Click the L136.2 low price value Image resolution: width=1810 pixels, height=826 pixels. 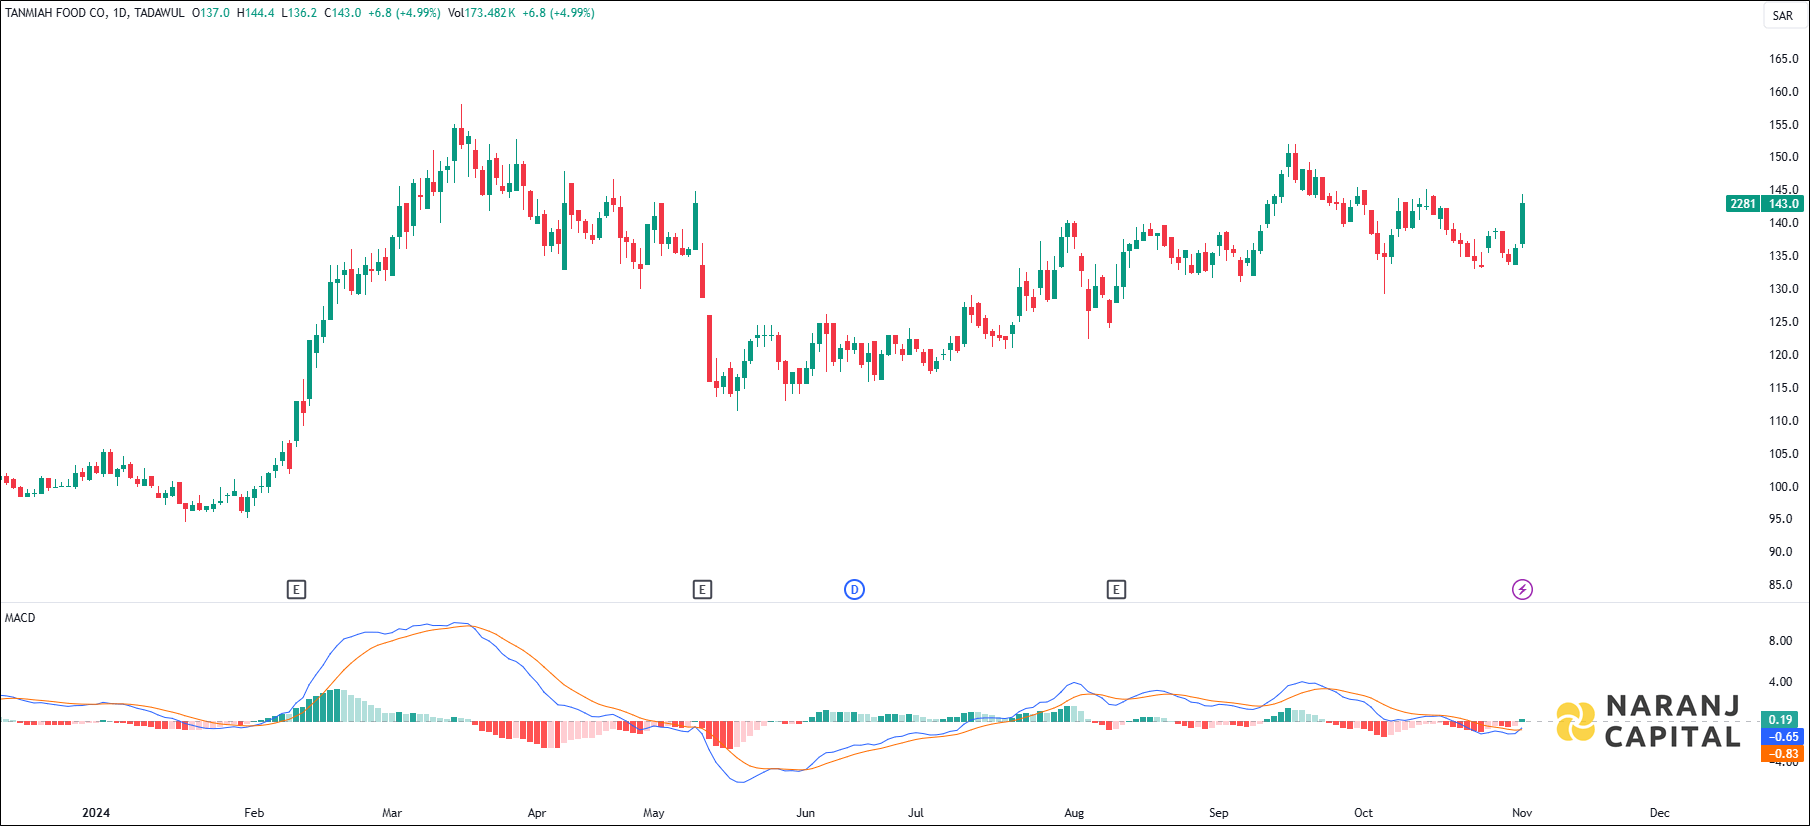point(299,13)
